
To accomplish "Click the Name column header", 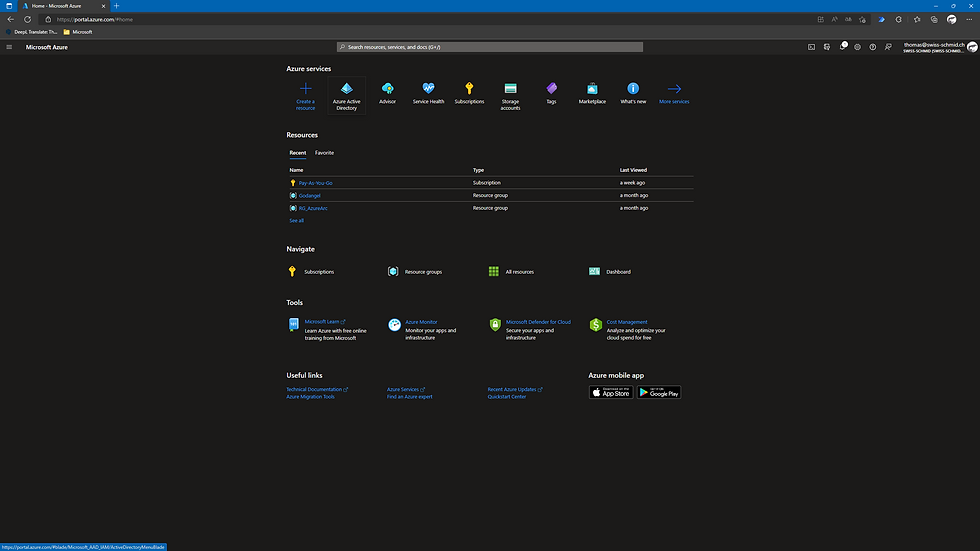I will [x=296, y=170].
